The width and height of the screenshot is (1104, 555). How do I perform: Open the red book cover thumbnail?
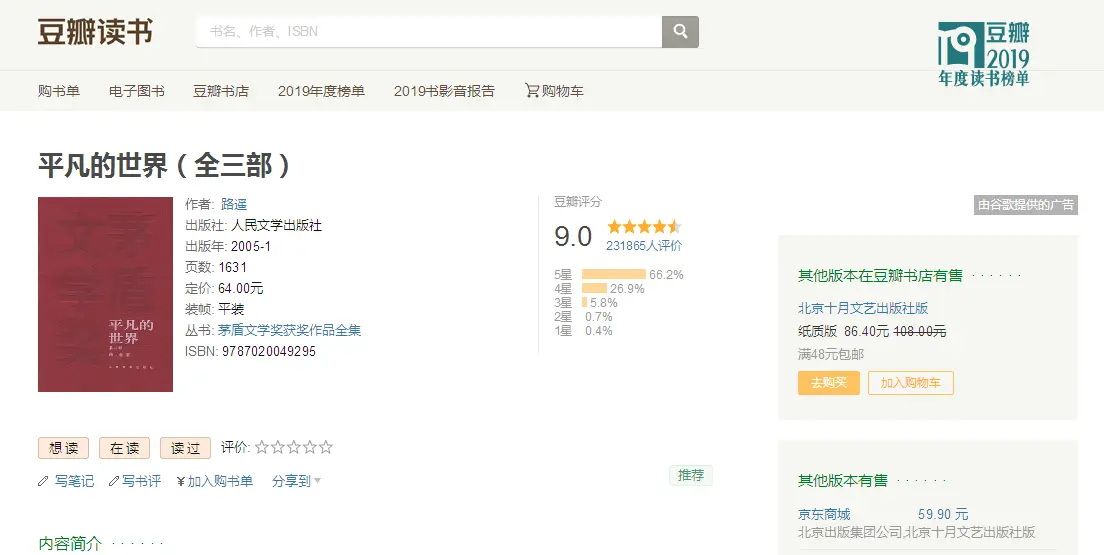[106, 294]
